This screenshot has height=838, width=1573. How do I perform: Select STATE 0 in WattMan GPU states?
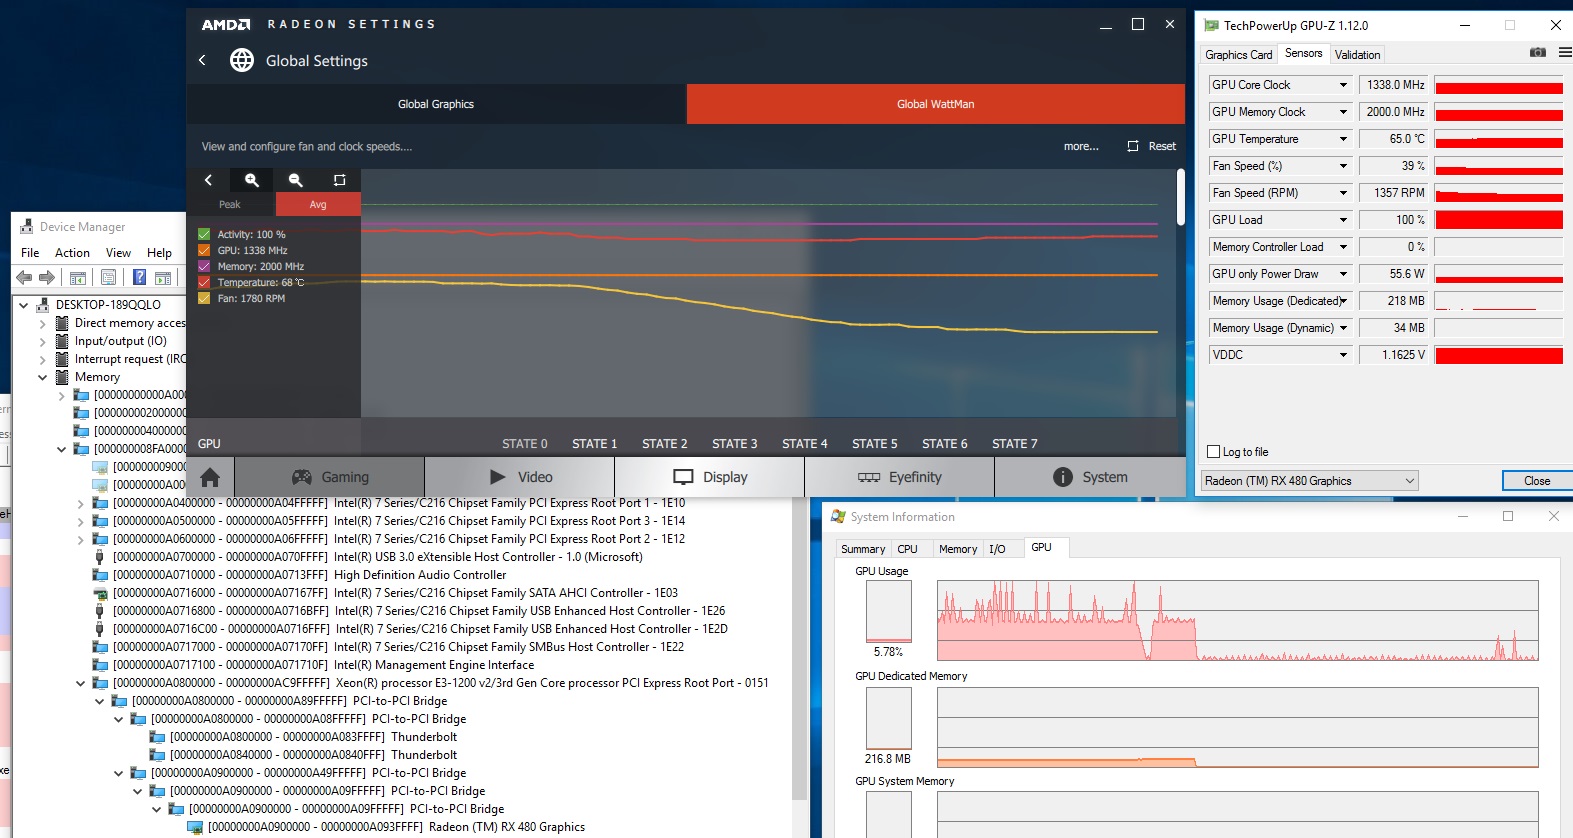click(x=525, y=444)
